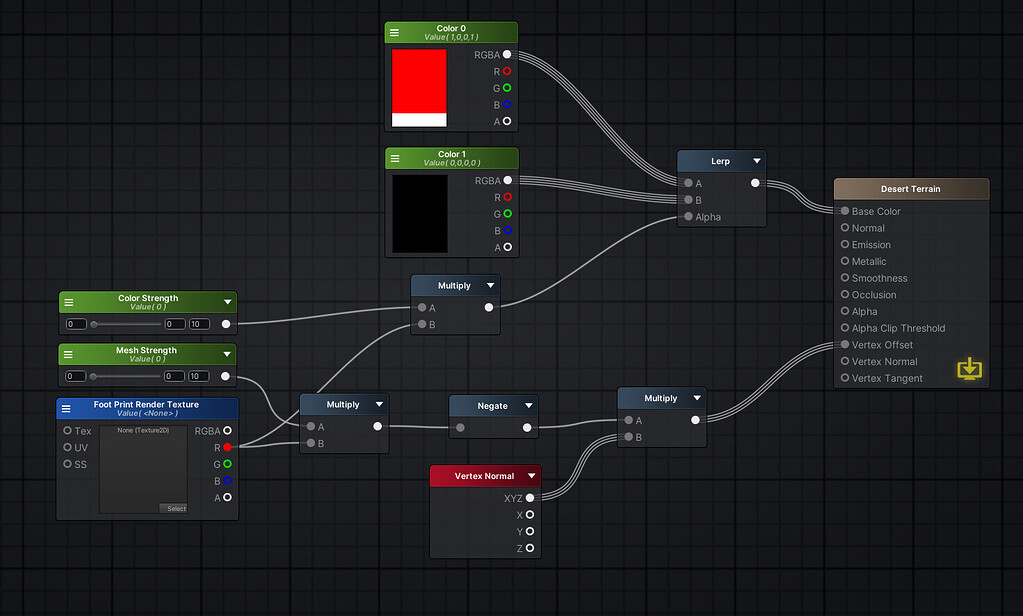Click the yellow save icon on Desert Terrain node

[969, 369]
